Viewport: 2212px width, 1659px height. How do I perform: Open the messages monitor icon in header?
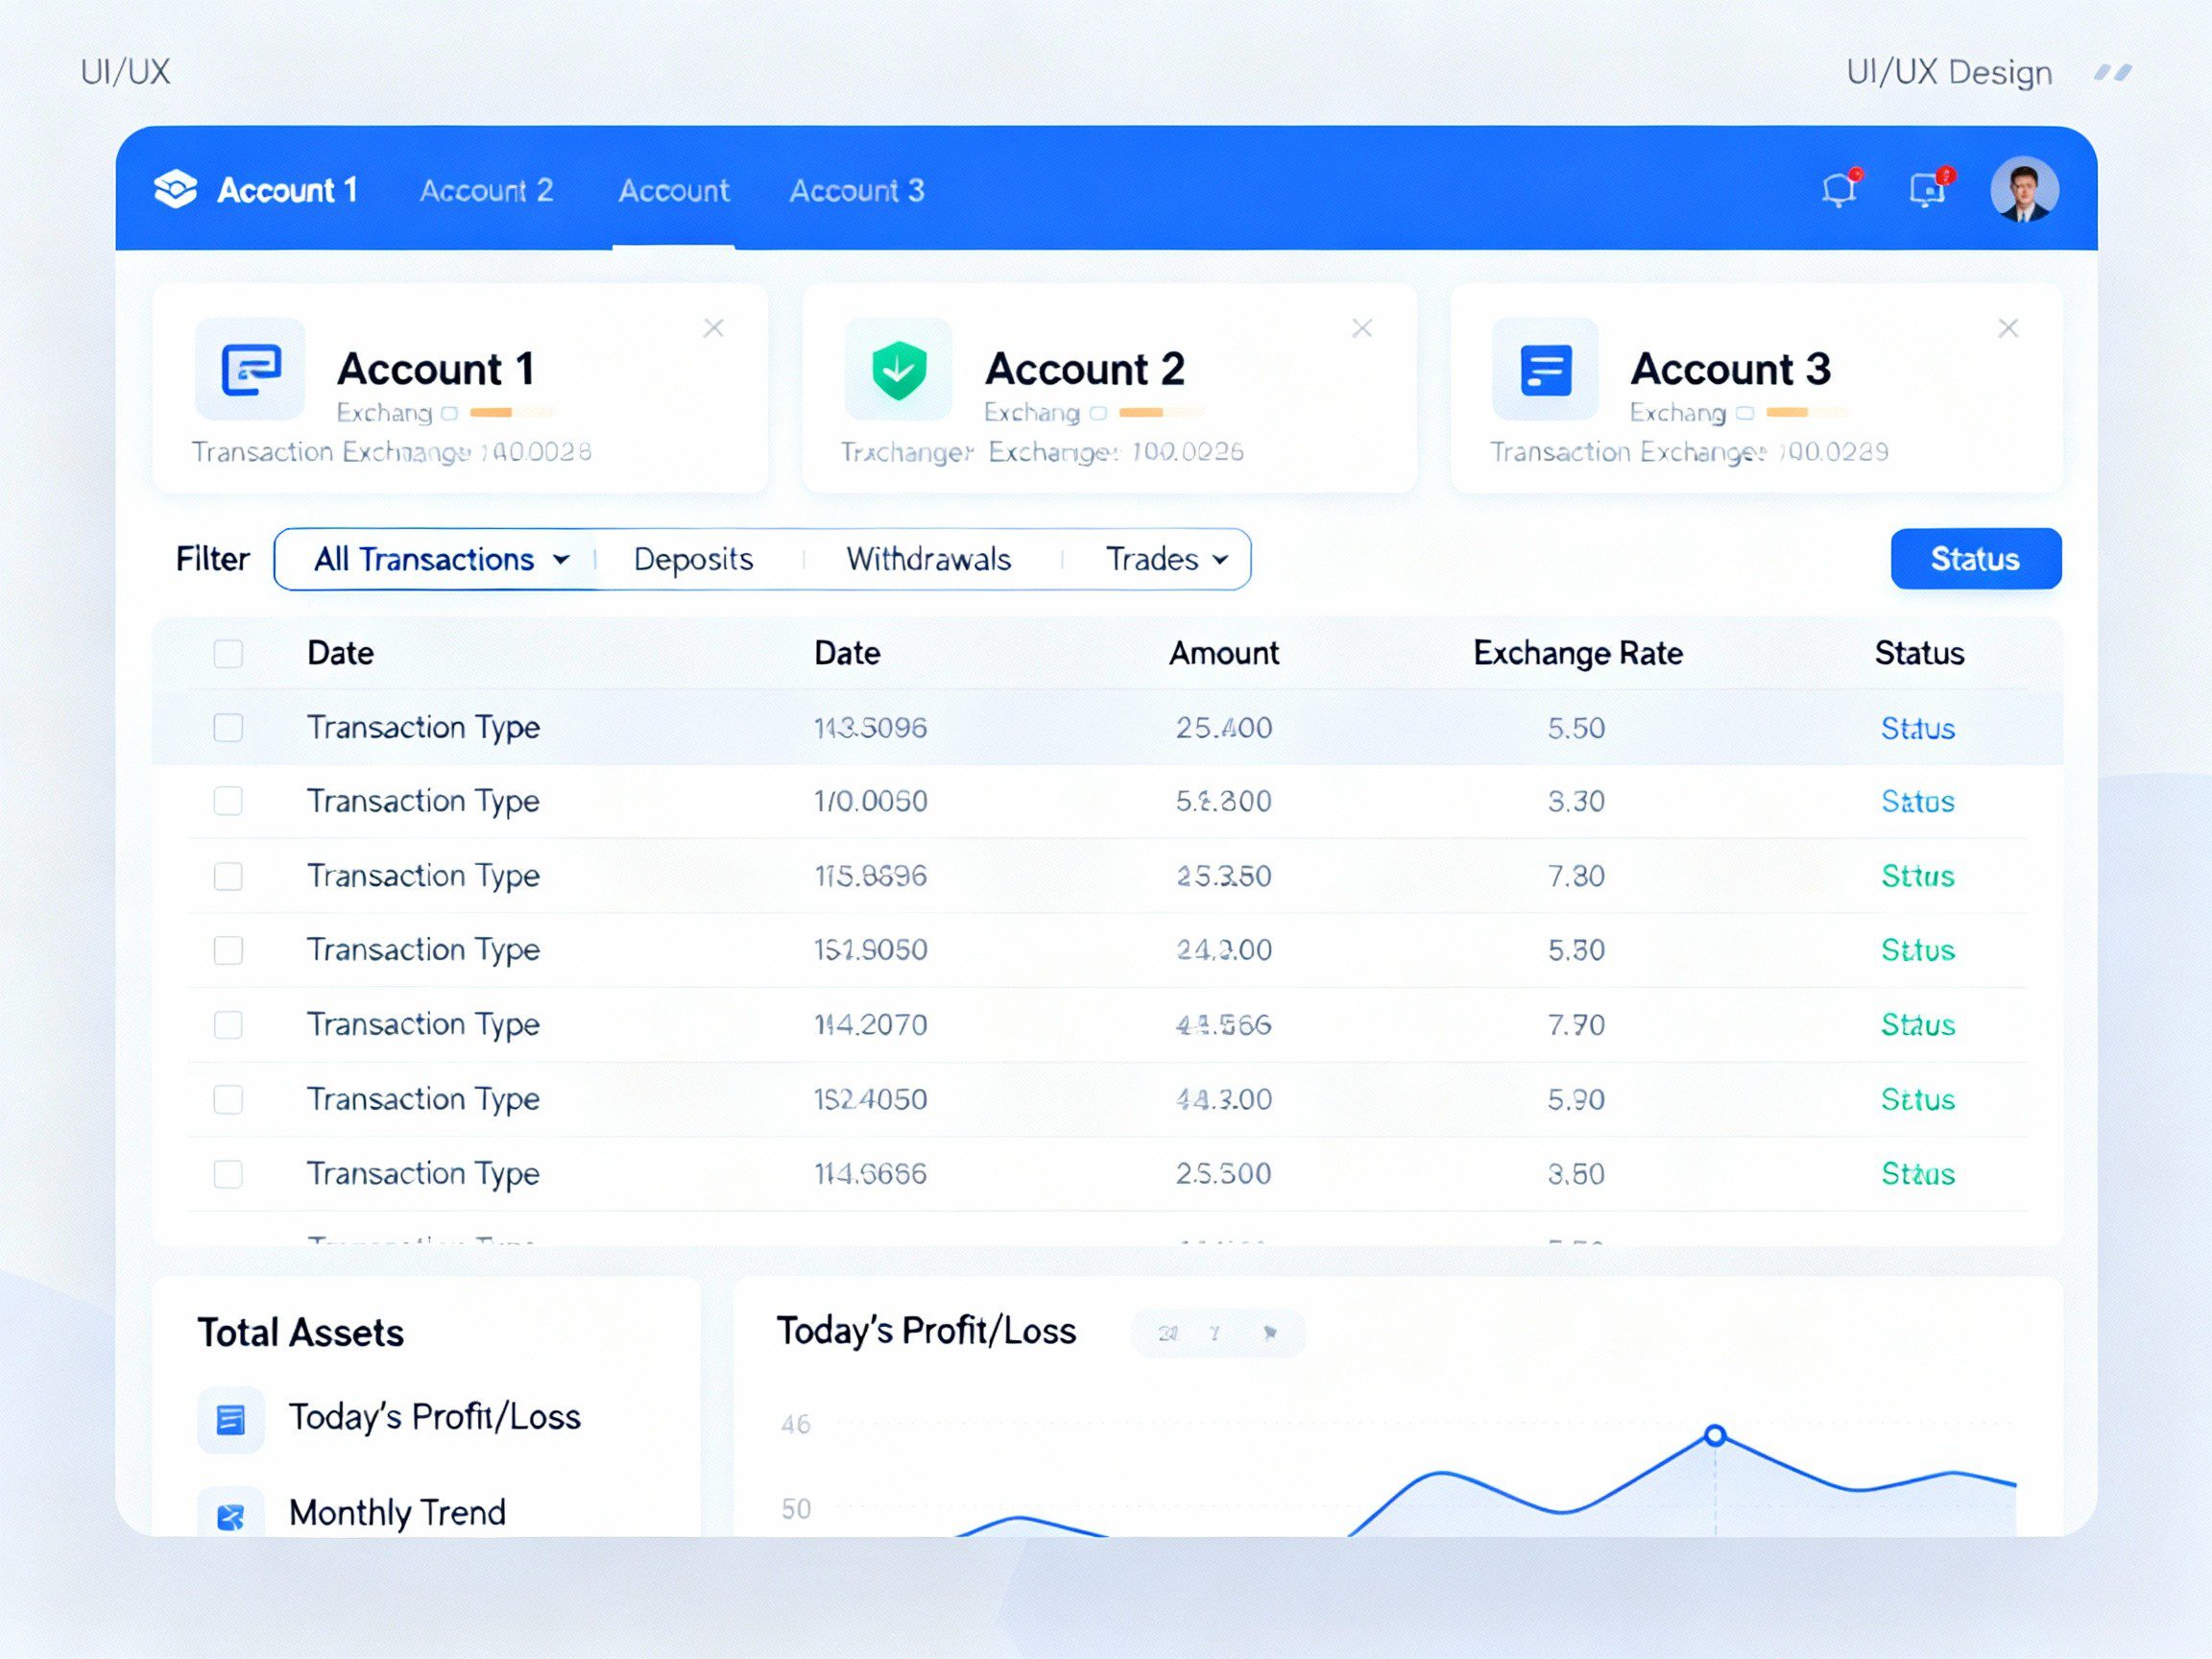click(x=1927, y=190)
